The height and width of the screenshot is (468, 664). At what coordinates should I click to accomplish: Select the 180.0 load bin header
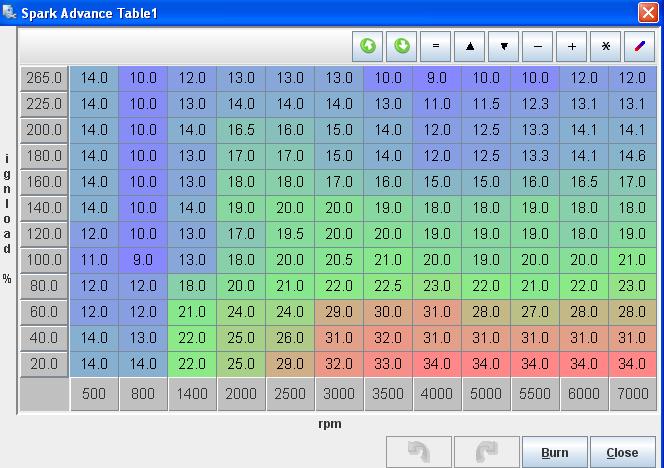tap(44, 156)
